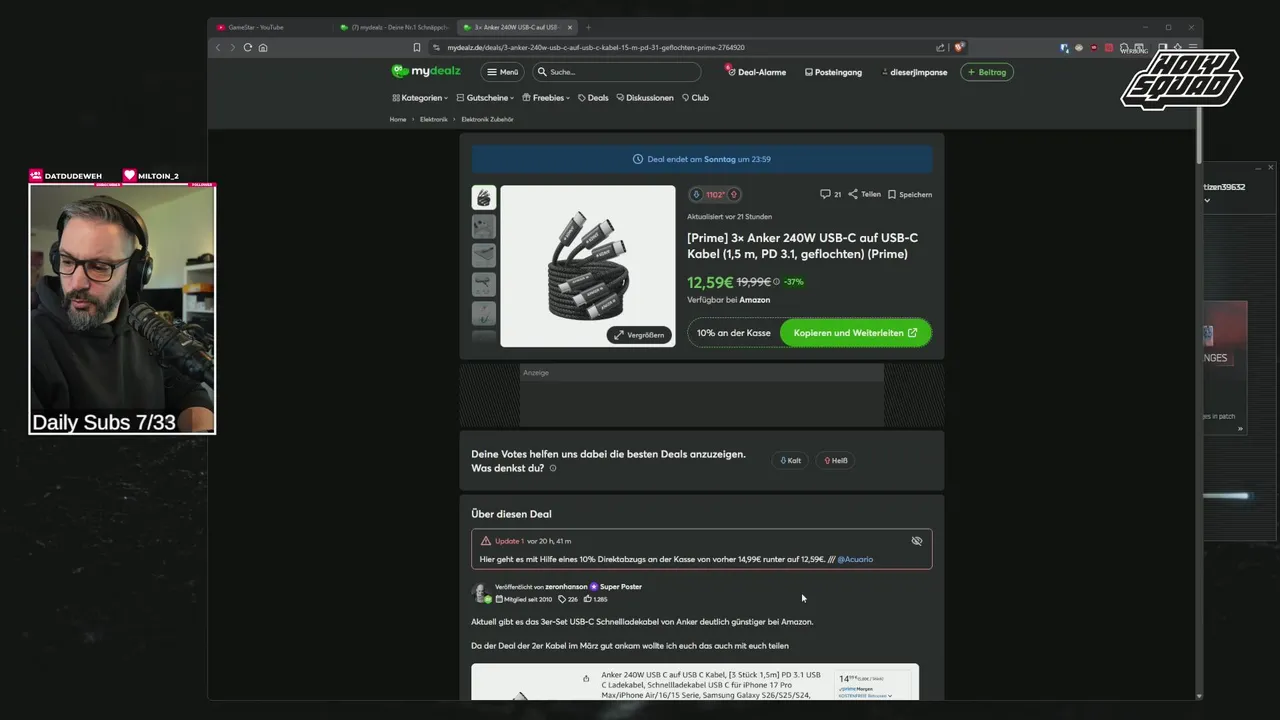Click the share icon in address bar
Image resolution: width=1280 pixels, height=720 pixels.
(940, 47)
